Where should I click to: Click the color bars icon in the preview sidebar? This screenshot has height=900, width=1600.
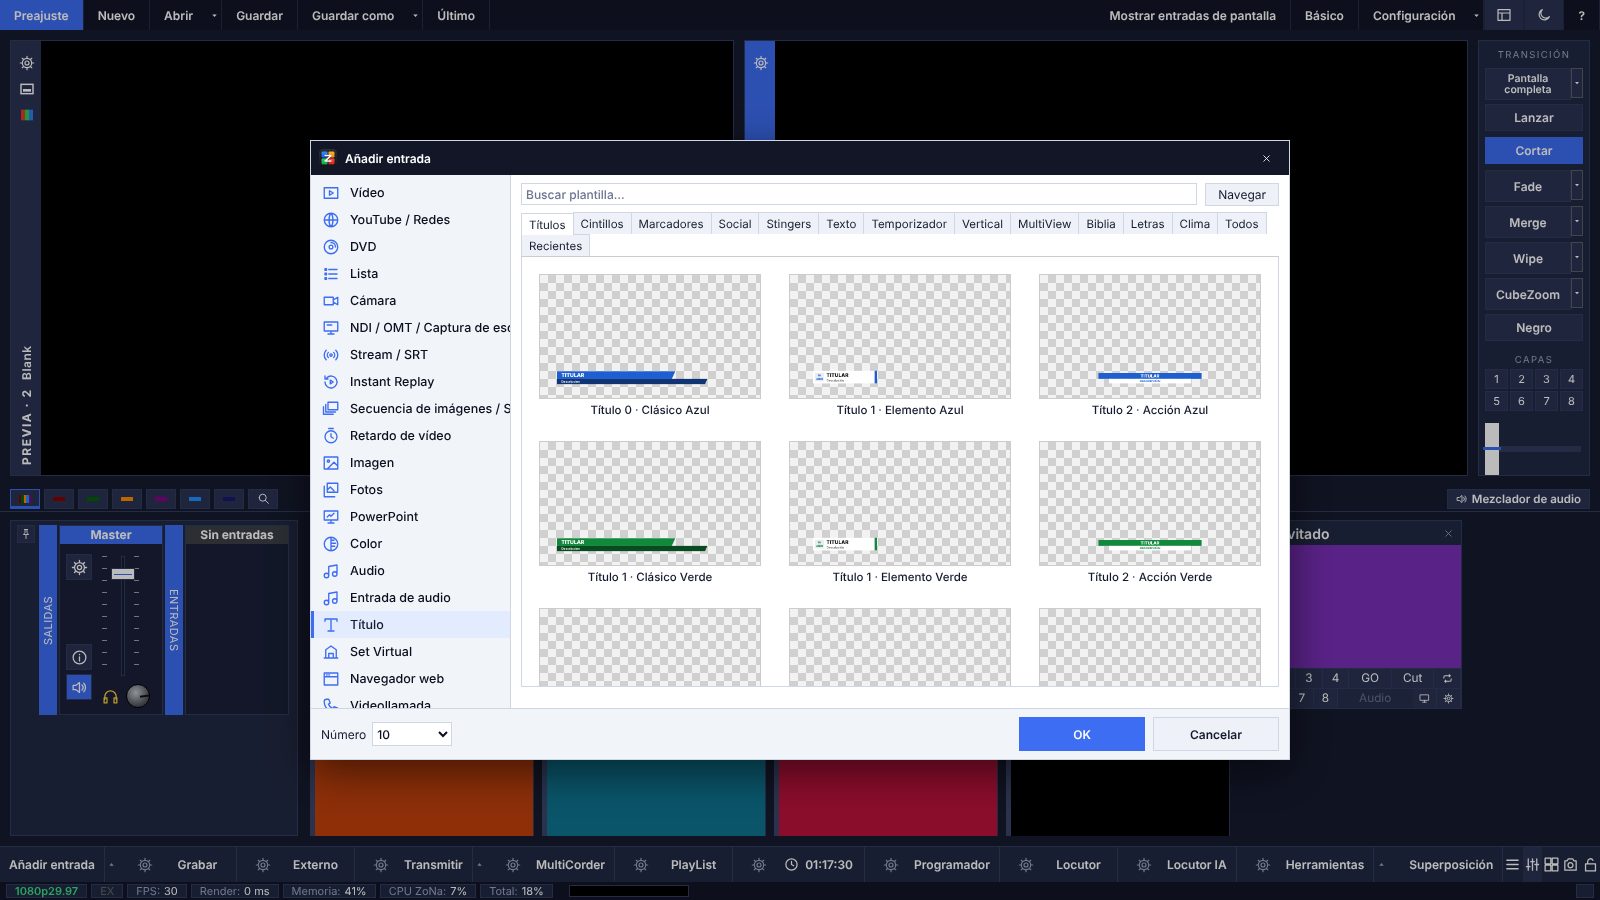[27, 115]
